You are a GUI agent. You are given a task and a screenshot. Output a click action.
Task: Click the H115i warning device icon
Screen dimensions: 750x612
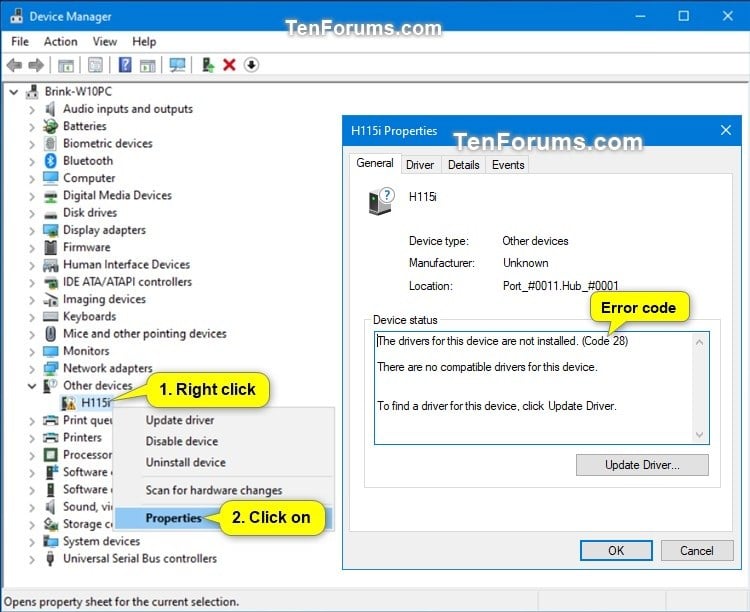tap(68, 403)
